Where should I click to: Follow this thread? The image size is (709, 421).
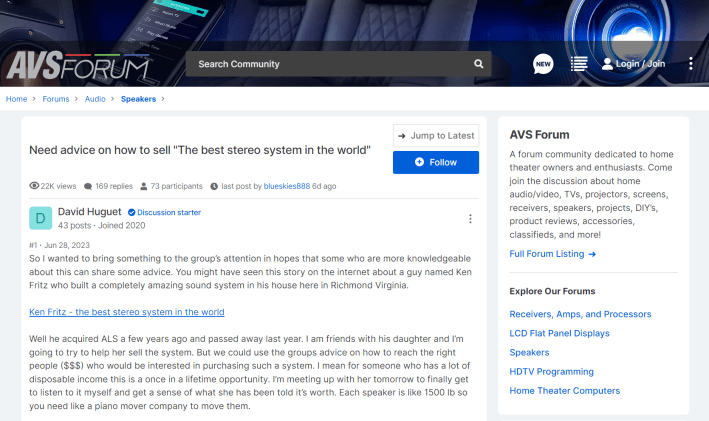(x=436, y=162)
